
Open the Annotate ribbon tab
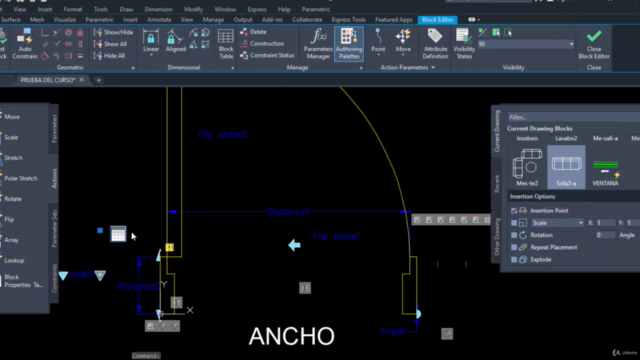[x=159, y=20]
